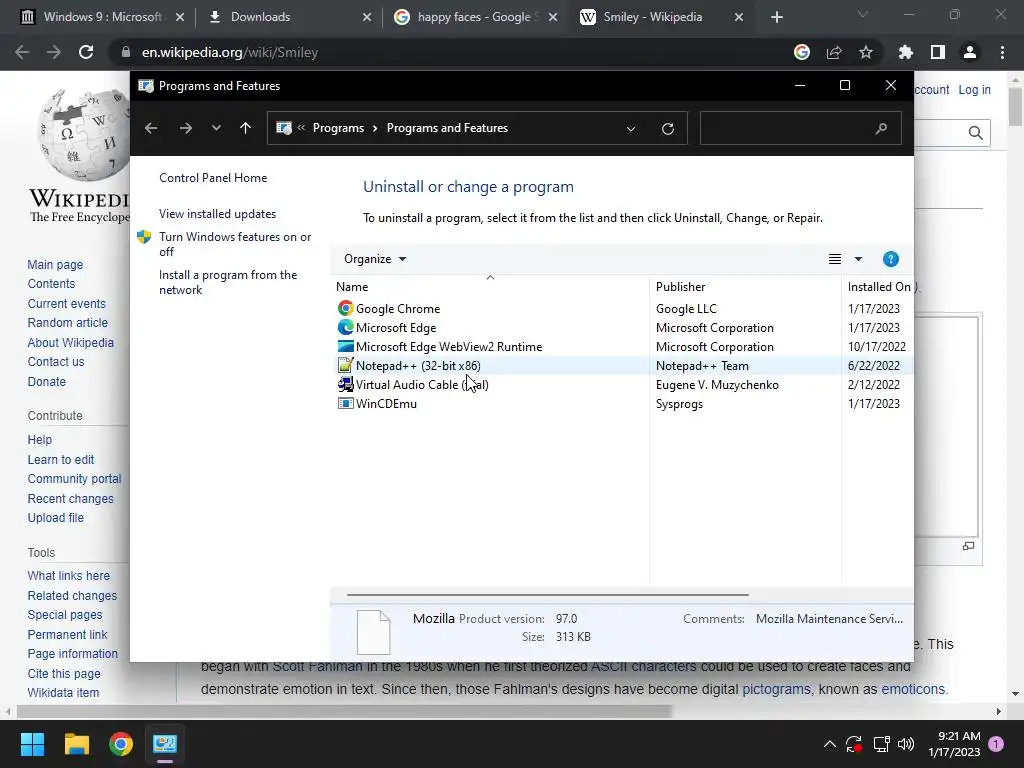Open Control Panel Home link
Viewport: 1024px width, 768px height.
click(213, 178)
